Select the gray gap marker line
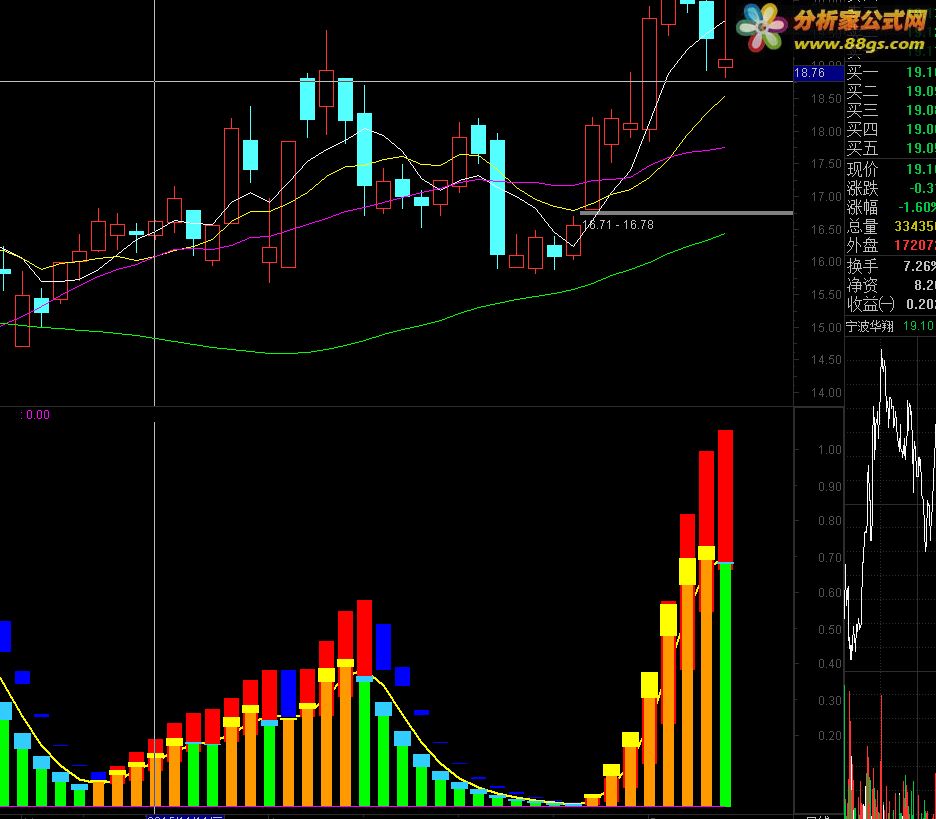 [686, 213]
